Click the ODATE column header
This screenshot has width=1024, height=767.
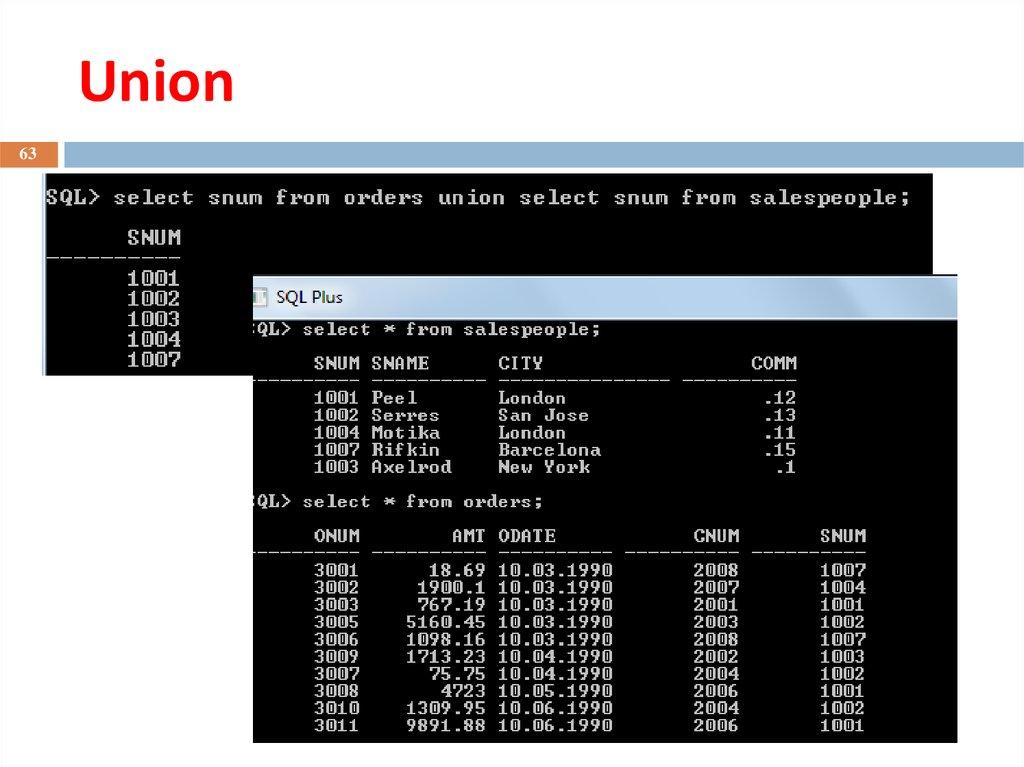click(x=527, y=536)
